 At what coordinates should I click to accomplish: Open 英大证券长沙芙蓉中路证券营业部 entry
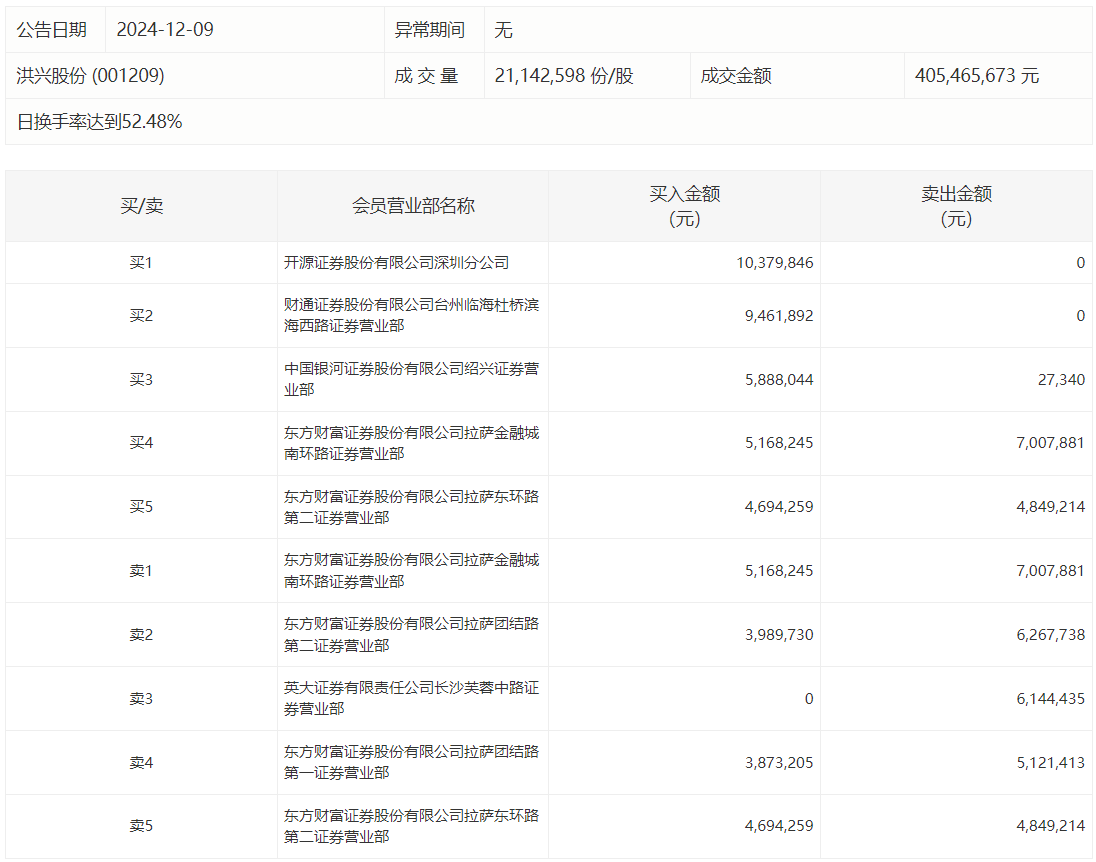pyautogui.click(x=411, y=698)
